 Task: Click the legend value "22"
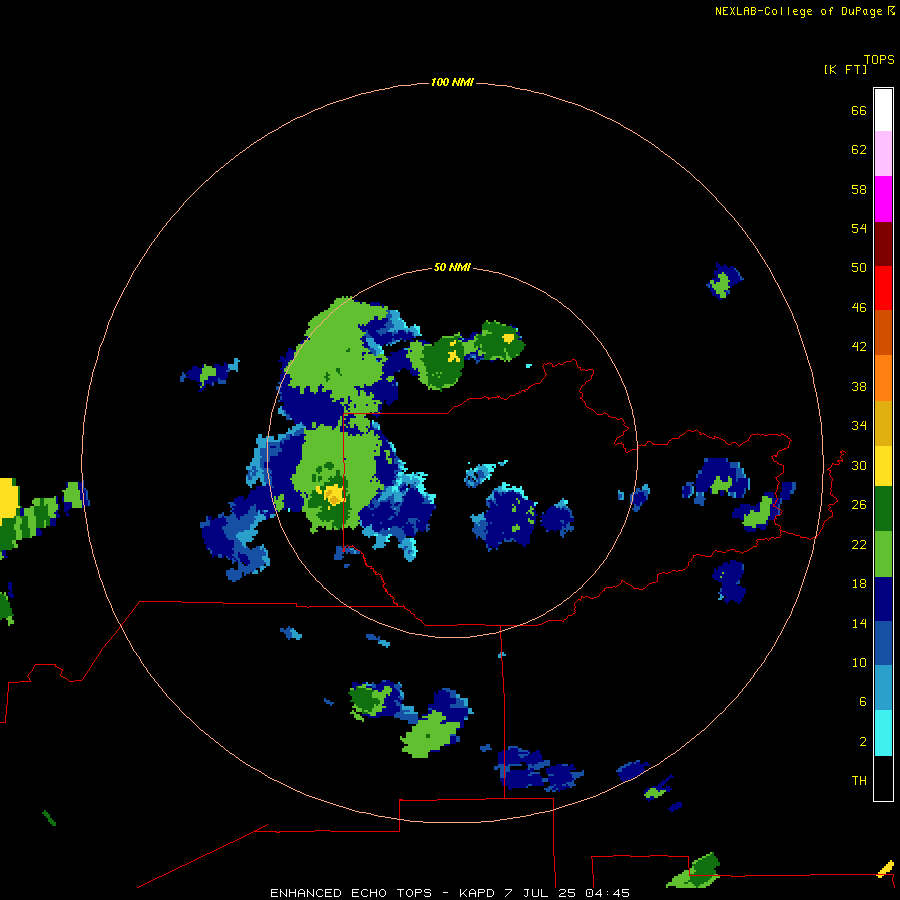point(859,544)
